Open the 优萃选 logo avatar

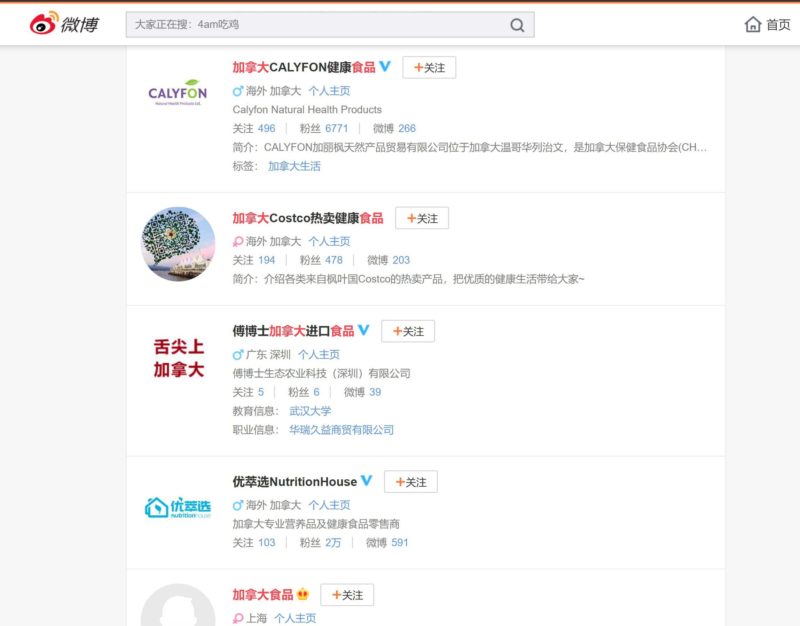(178, 508)
